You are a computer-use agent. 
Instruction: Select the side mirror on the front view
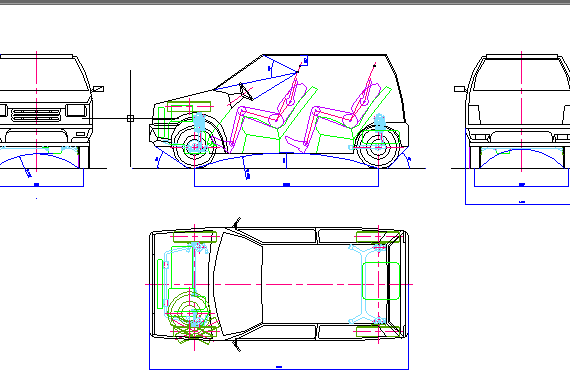(98, 89)
